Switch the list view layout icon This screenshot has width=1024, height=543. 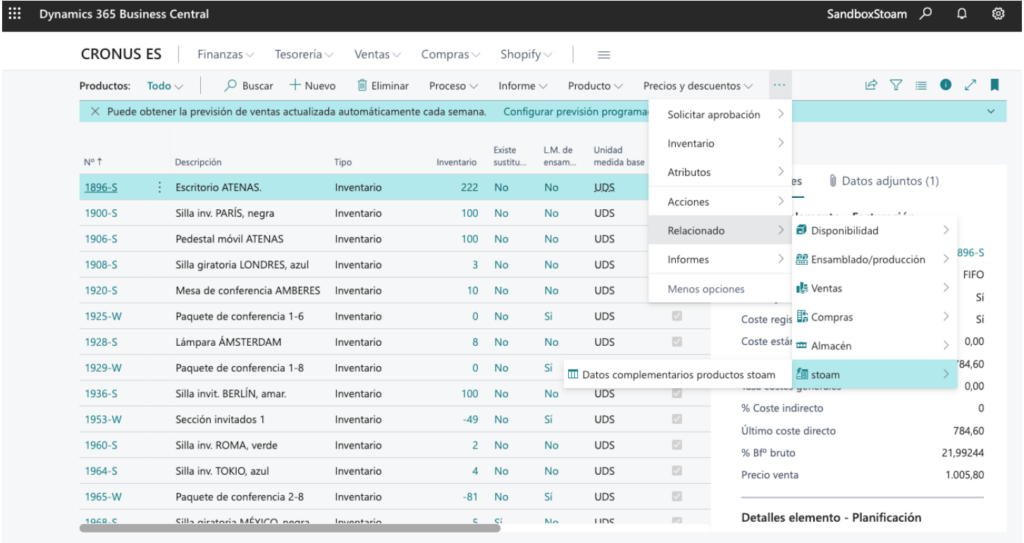(921, 85)
